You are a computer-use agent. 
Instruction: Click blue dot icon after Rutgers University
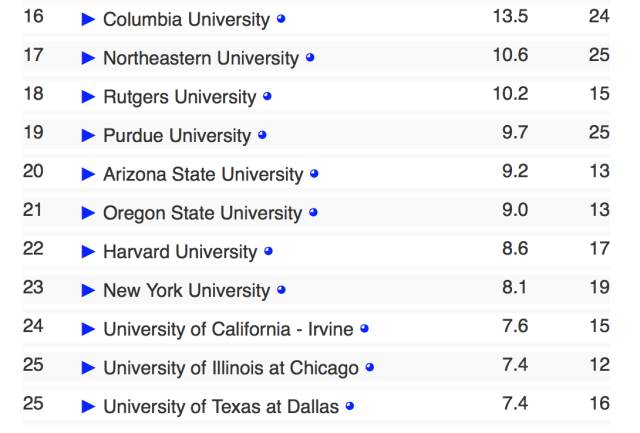[267, 97]
